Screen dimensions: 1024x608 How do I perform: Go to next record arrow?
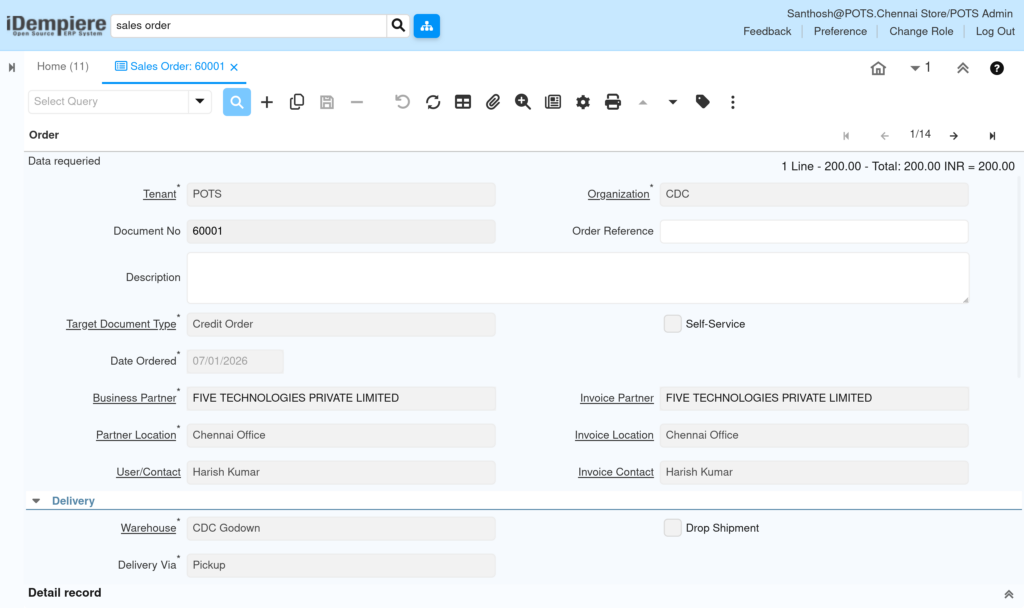tap(954, 136)
